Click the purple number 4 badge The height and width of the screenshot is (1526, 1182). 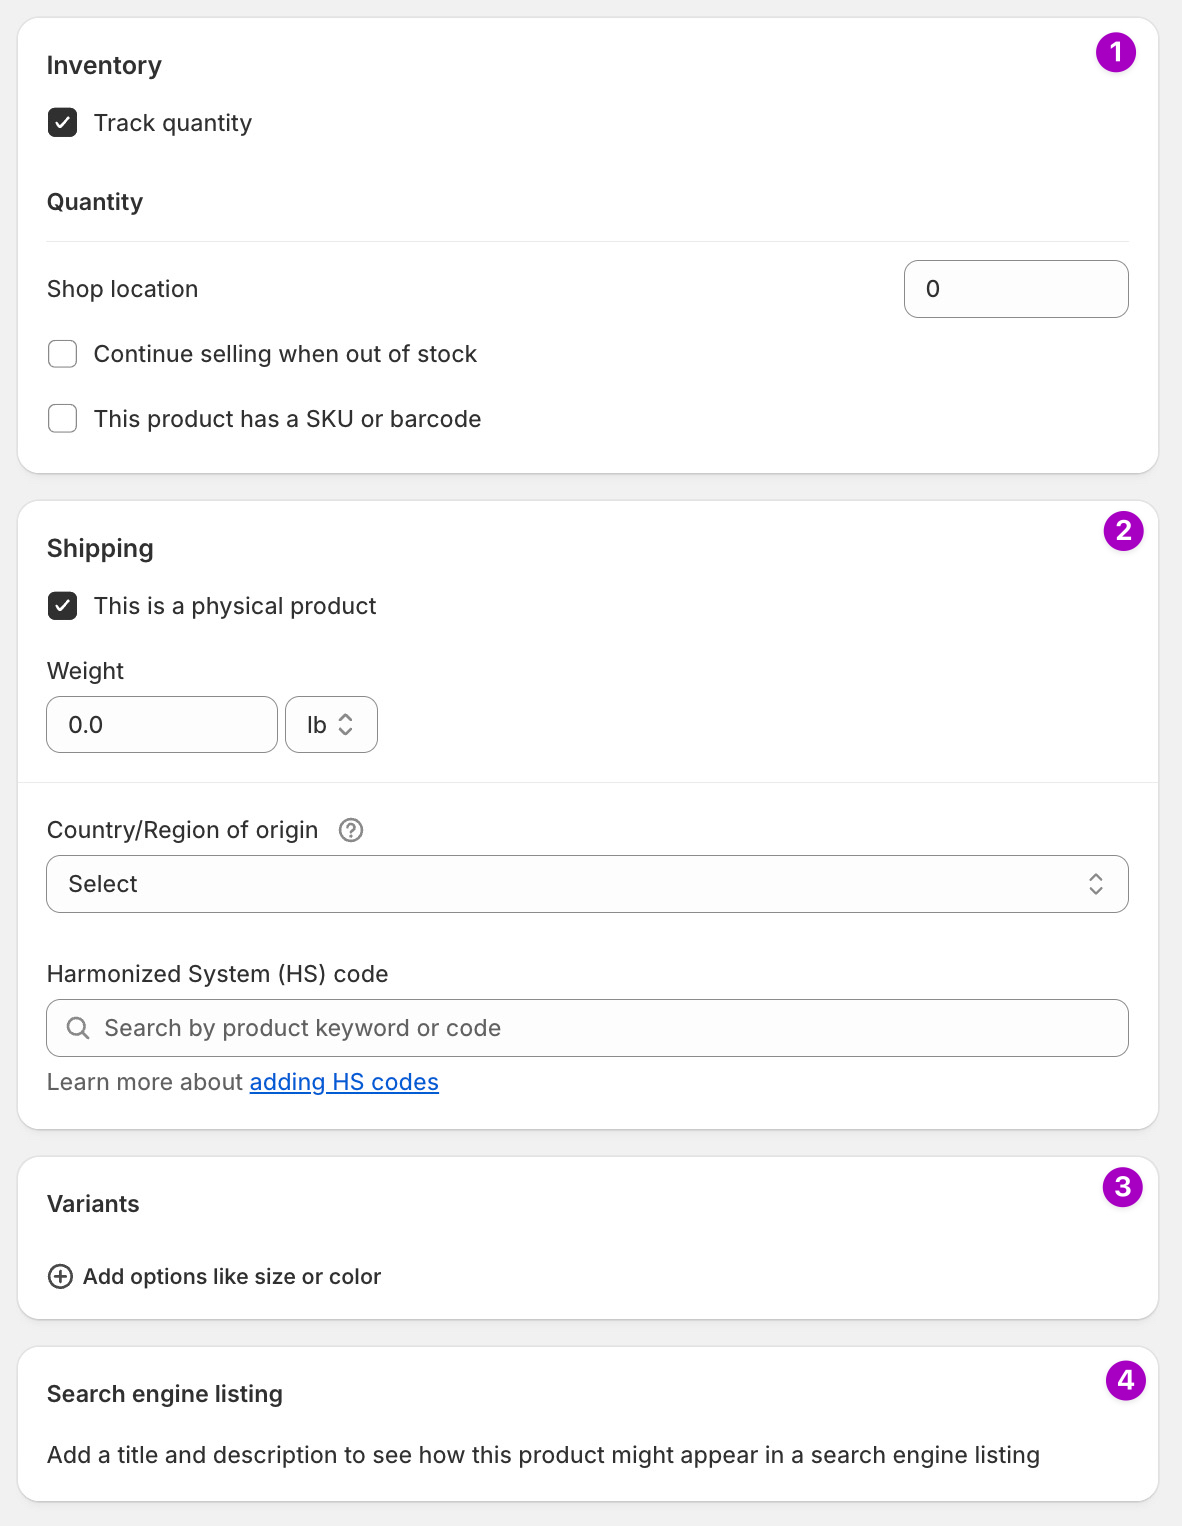[1125, 1381]
